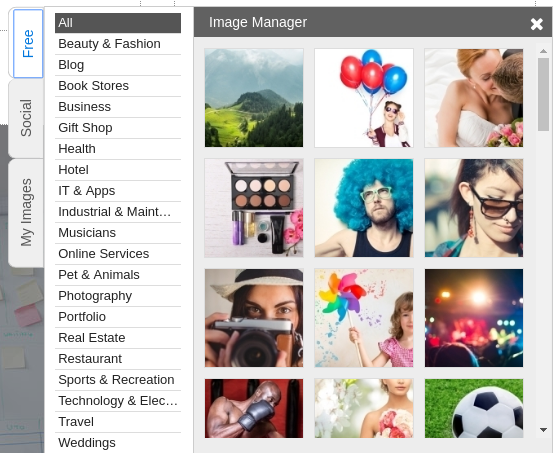The height and width of the screenshot is (453, 553).
Task: Pick the red and blue balloons image
Action: tap(364, 98)
